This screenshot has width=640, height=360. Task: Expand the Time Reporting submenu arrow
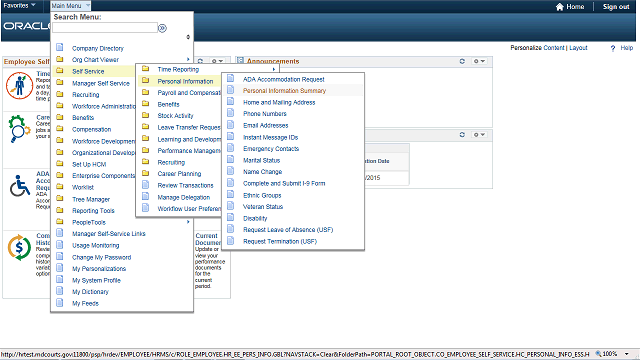pyautogui.click(x=273, y=69)
